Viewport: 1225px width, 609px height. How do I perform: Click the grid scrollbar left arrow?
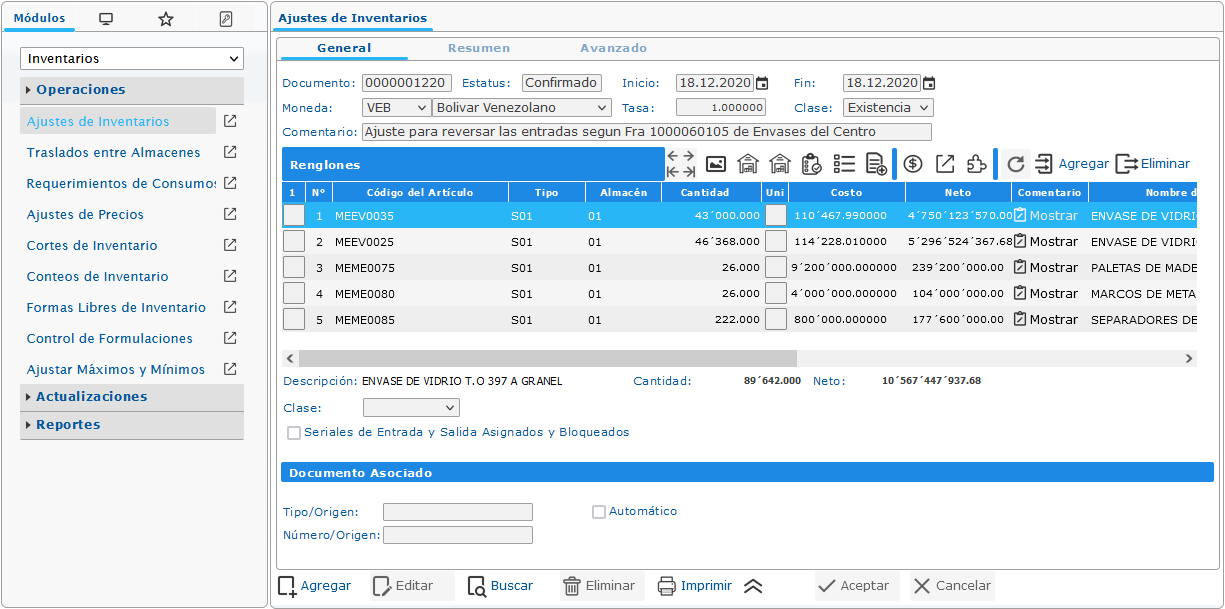pos(290,358)
